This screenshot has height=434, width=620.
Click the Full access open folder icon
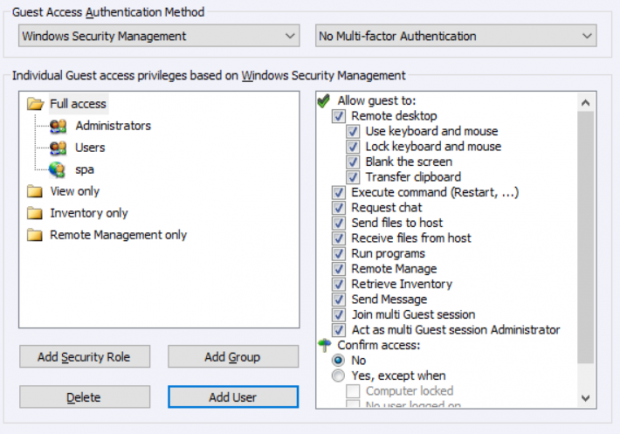(35, 103)
